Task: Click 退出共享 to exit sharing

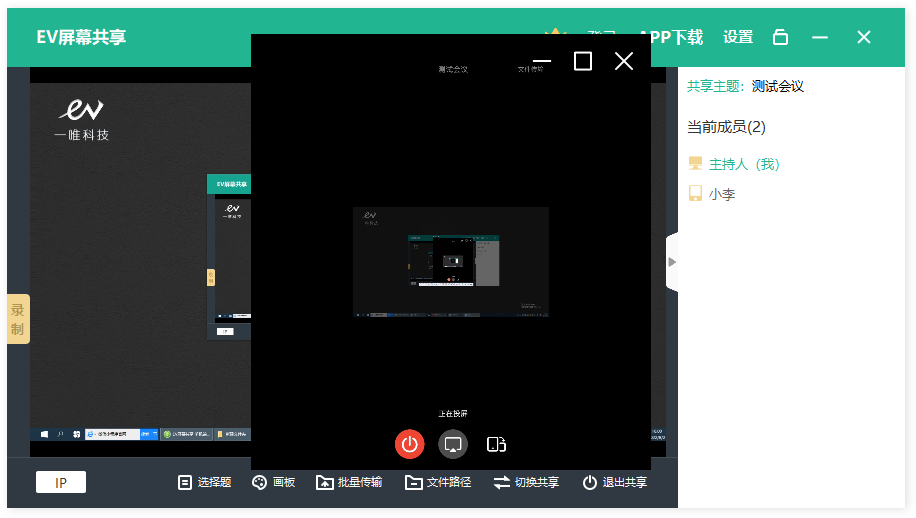Action: (614, 482)
